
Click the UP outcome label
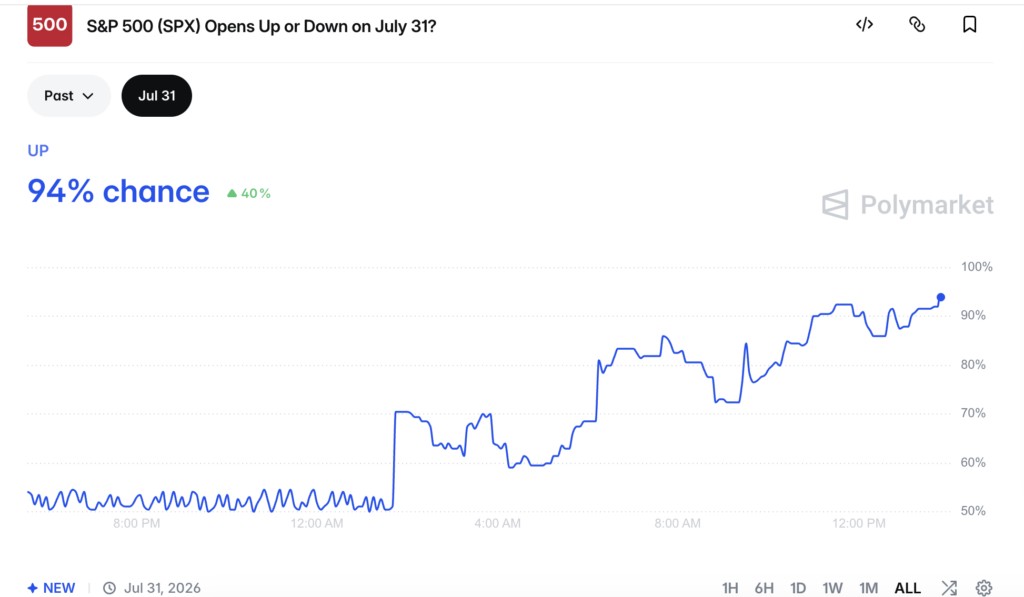pyautogui.click(x=38, y=151)
